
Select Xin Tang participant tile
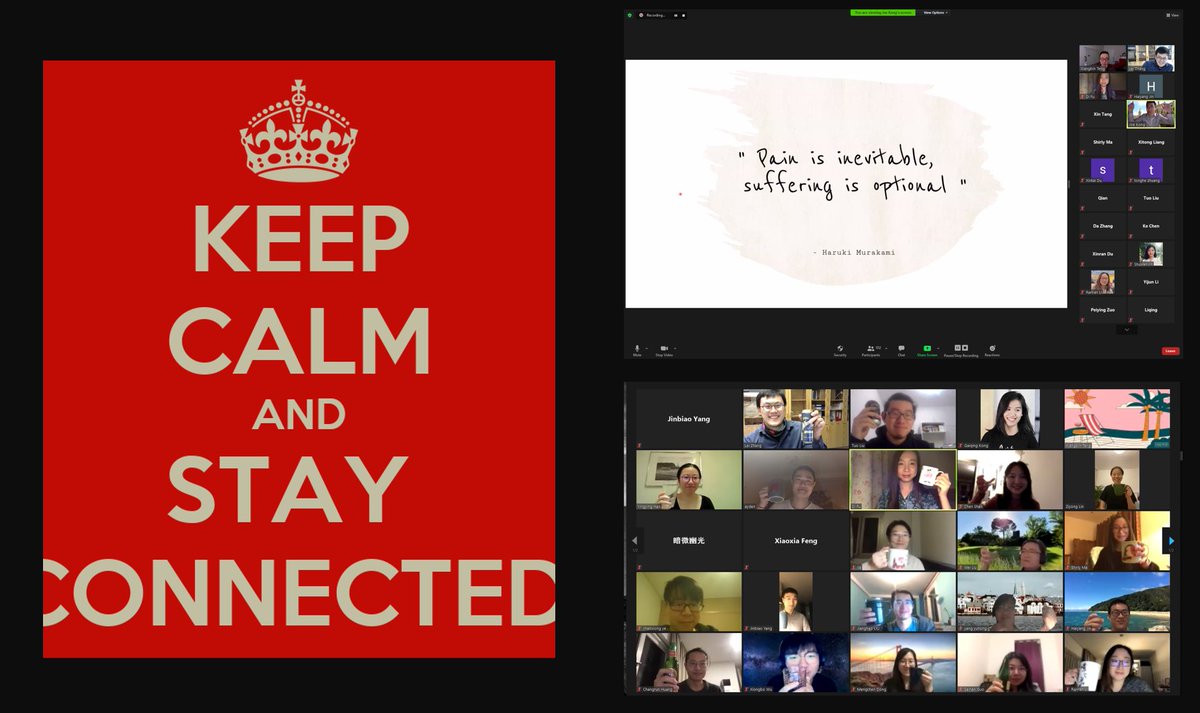tap(1102, 115)
